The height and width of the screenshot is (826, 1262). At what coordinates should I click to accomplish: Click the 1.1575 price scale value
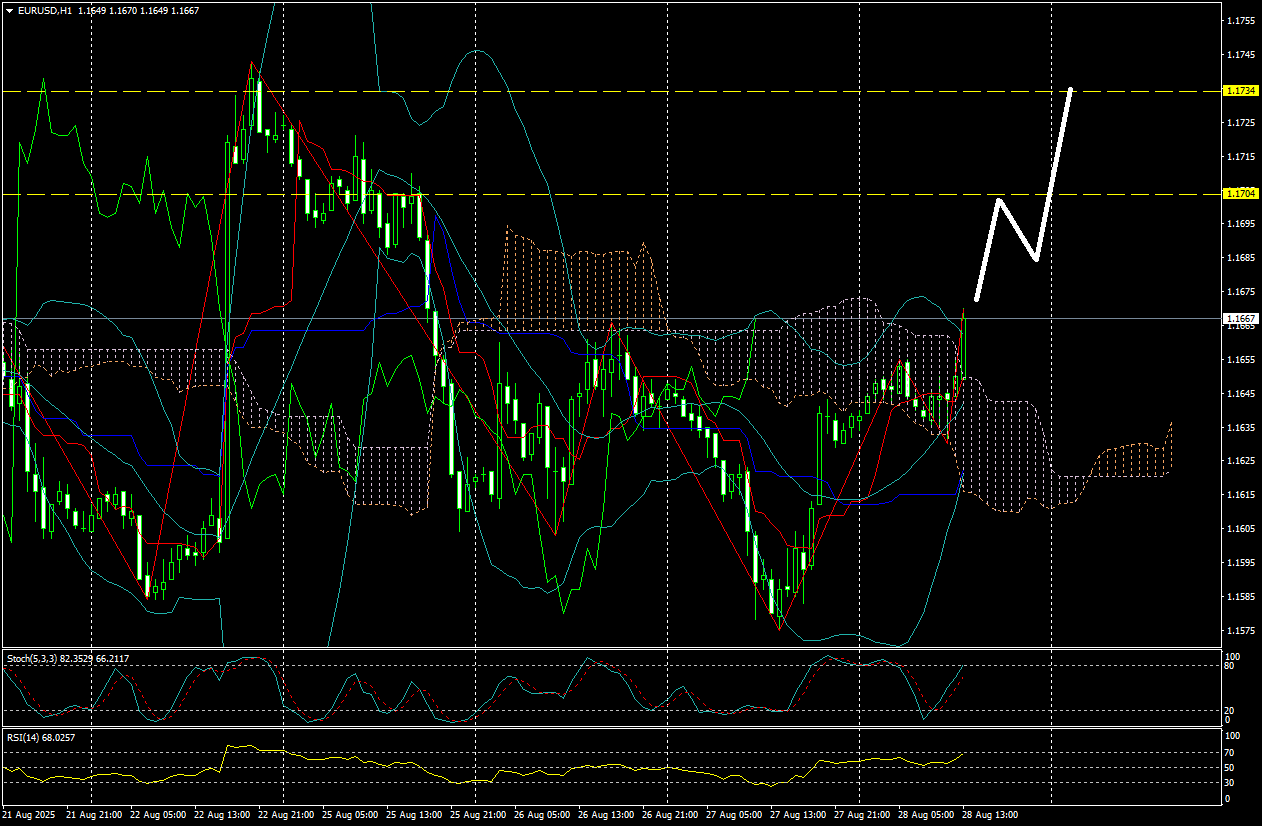pos(1240,631)
